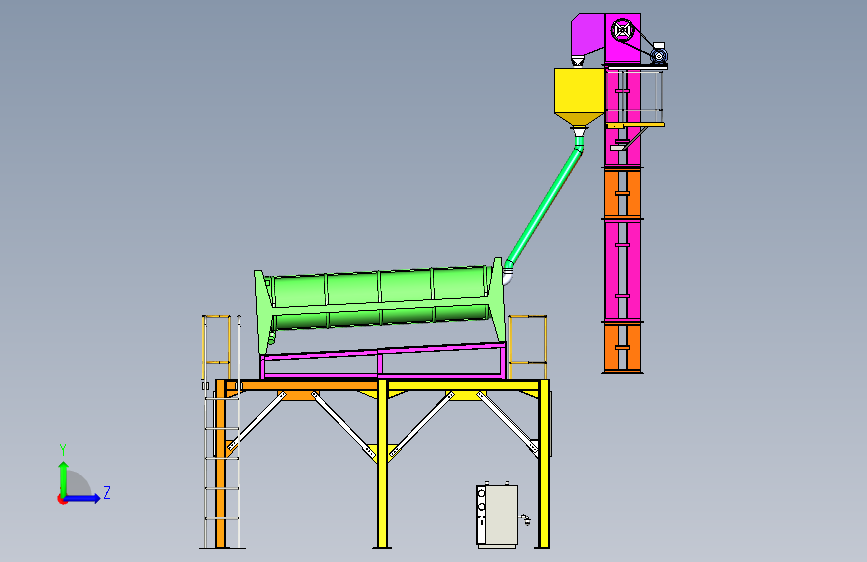The width and height of the screenshot is (867, 562).
Task: Select the green inclined chute pipe
Action: click(546, 205)
